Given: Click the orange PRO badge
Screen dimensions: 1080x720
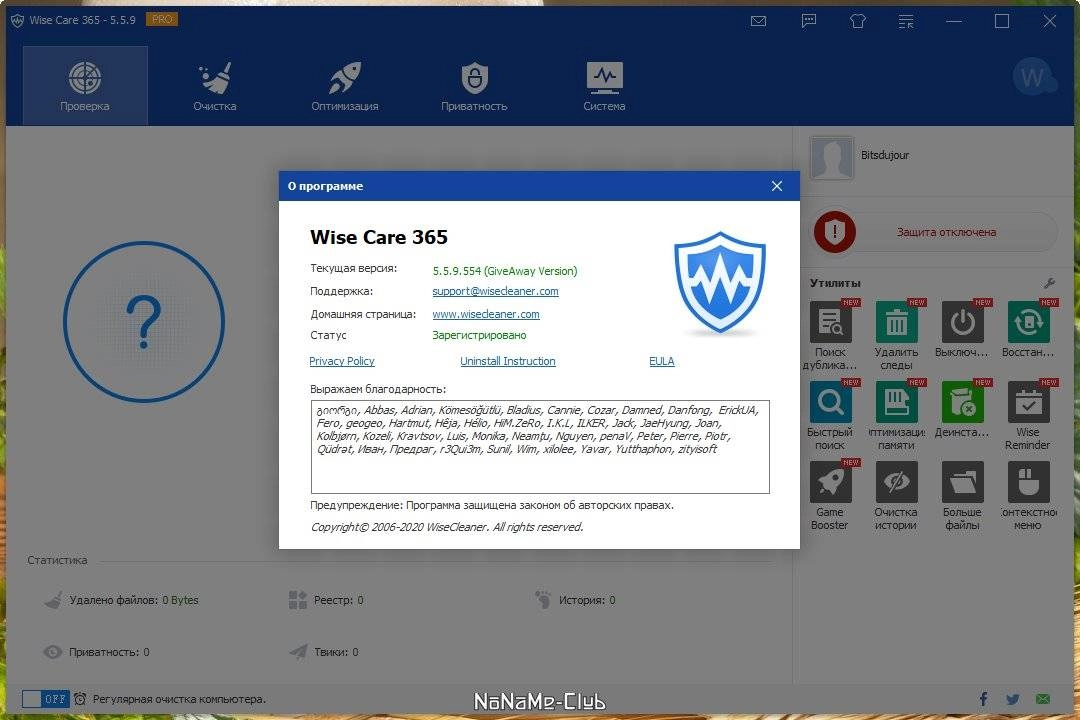Looking at the screenshot, I should (x=162, y=19).
